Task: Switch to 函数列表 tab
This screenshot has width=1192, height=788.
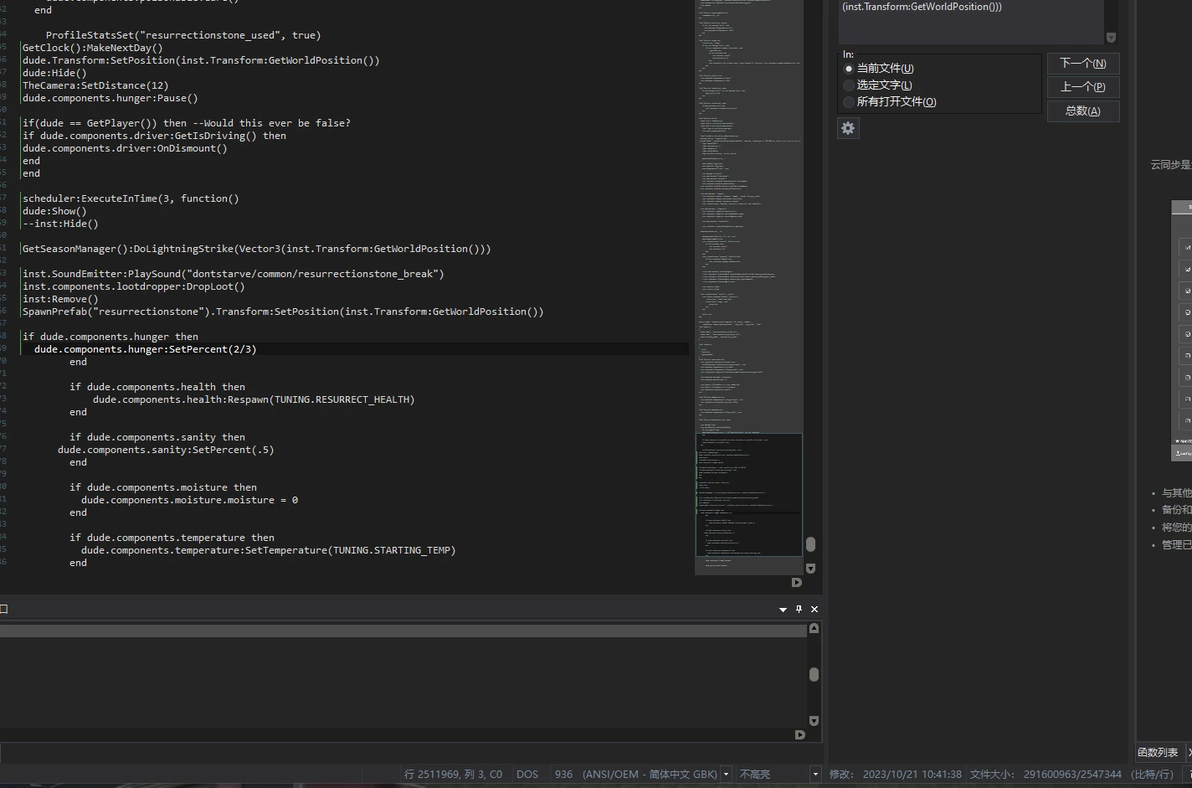Action: [1158, 752]
